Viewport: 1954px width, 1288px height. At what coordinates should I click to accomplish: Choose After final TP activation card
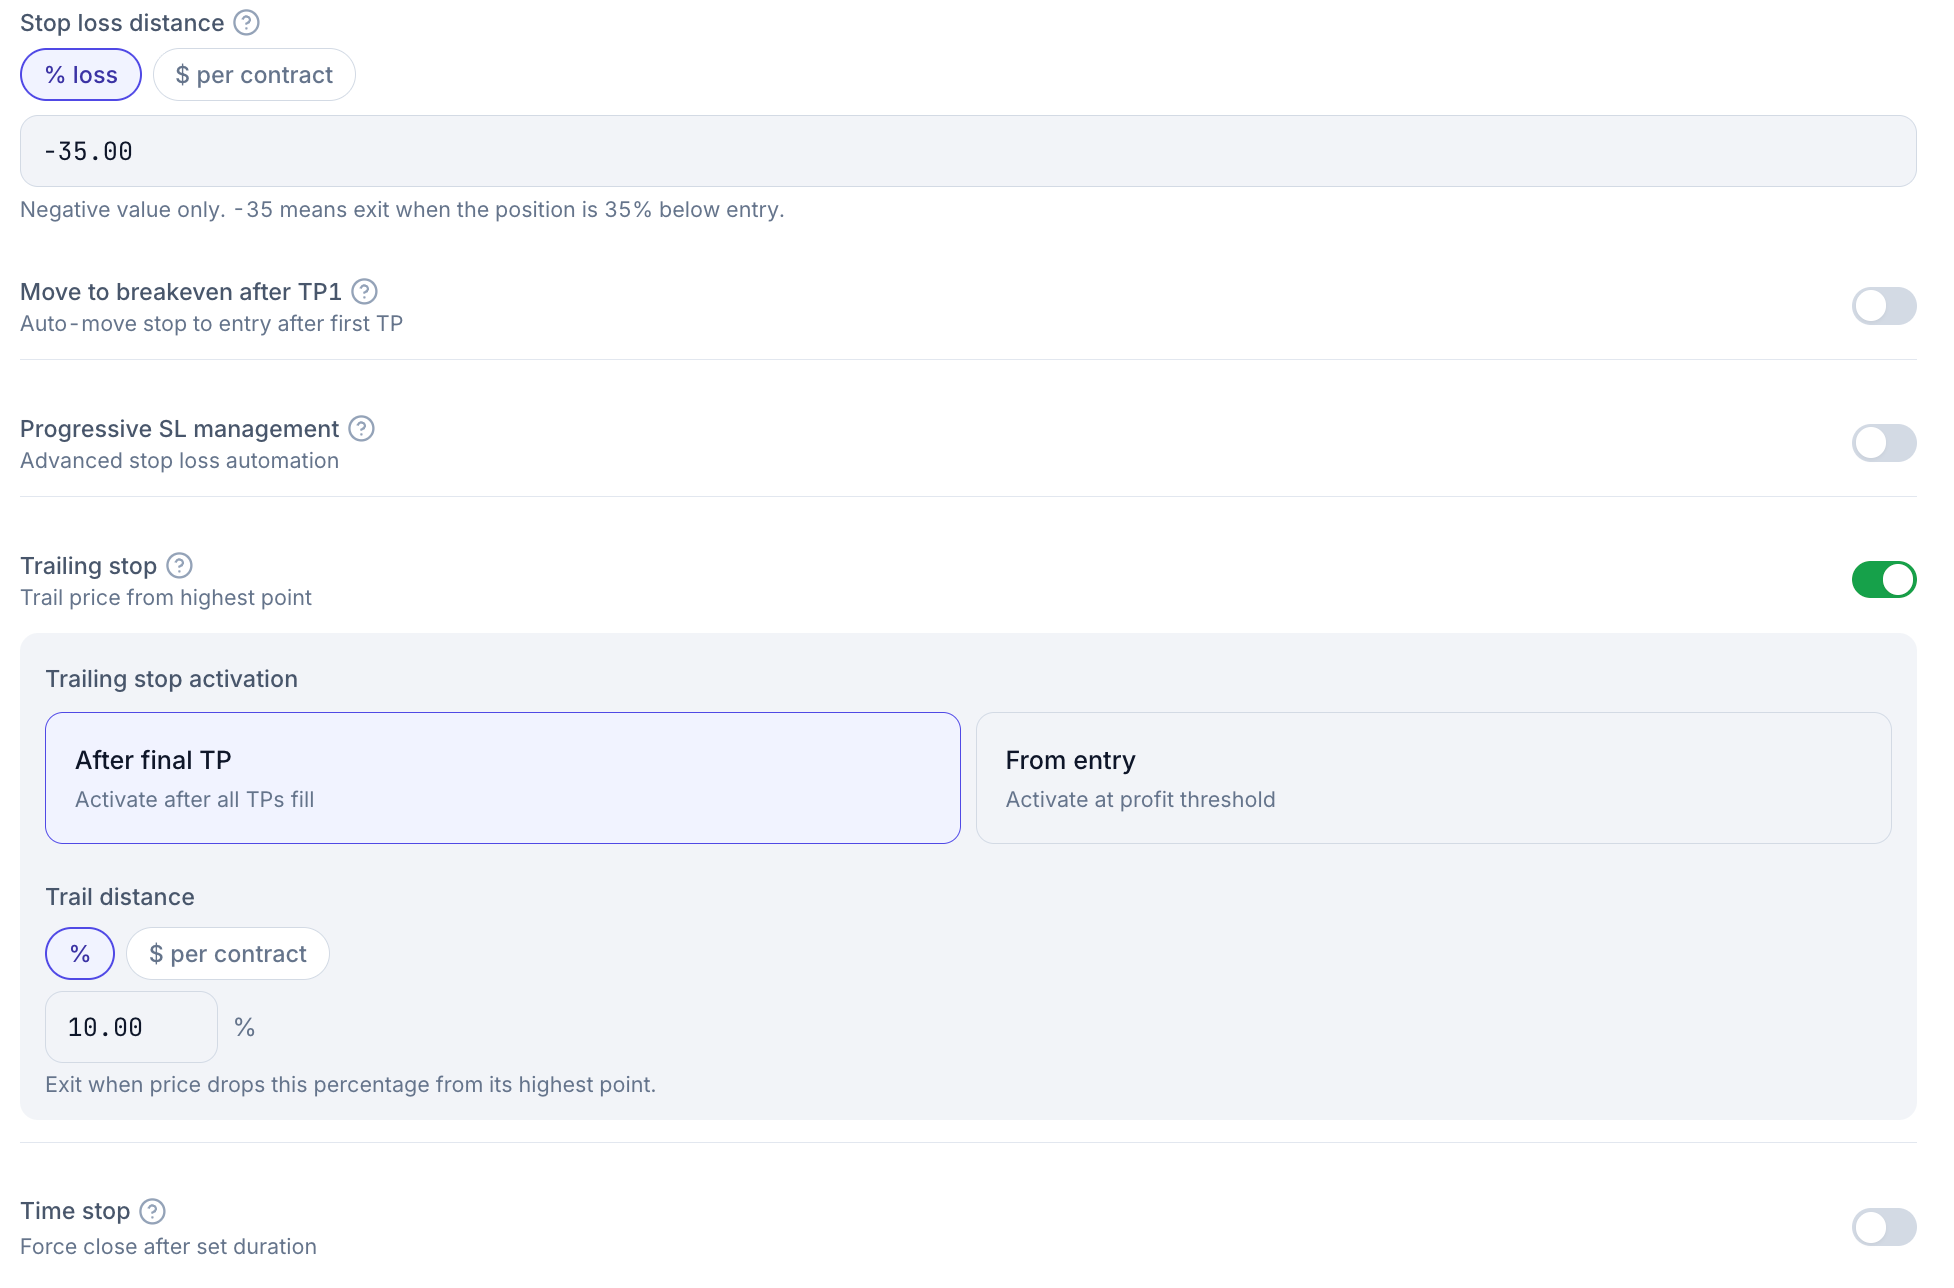click(502, 778)
